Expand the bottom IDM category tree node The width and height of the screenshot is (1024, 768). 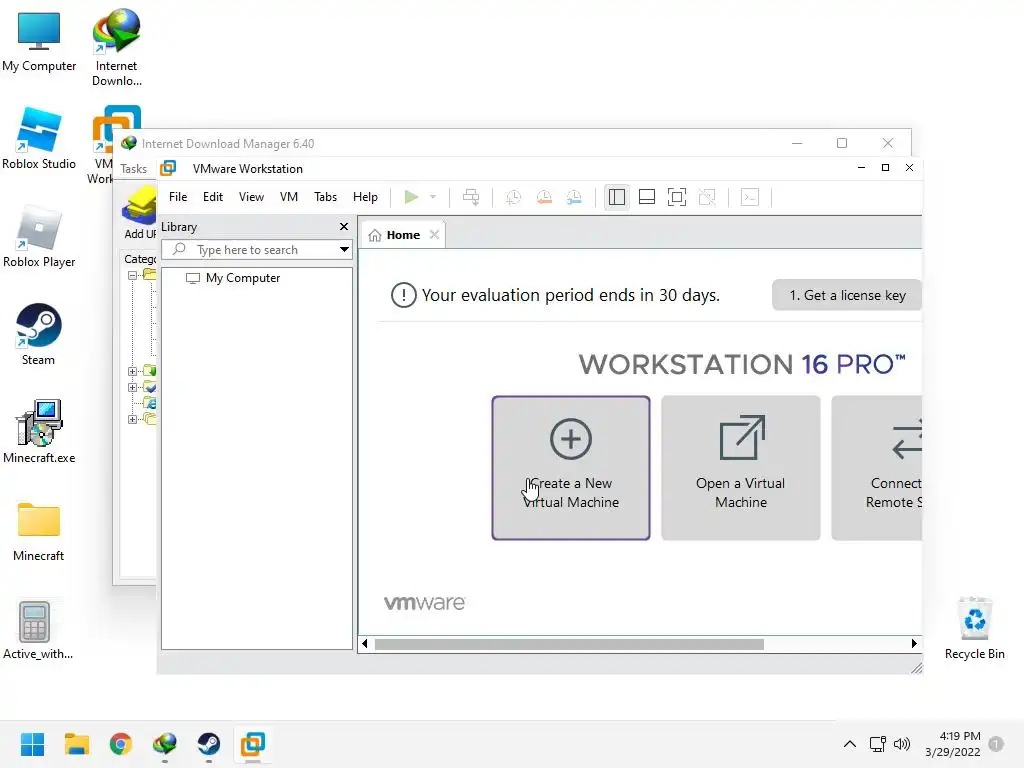(x=132, y=419)
